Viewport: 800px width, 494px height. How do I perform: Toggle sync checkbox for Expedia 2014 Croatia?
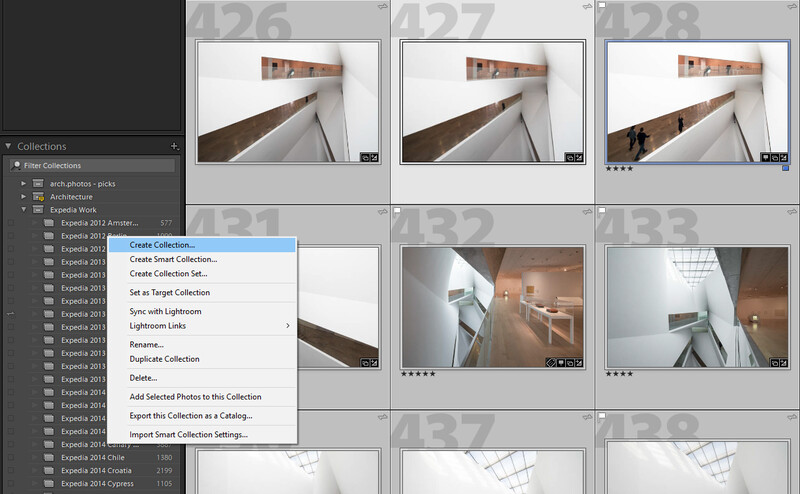[x=11, y=471]
